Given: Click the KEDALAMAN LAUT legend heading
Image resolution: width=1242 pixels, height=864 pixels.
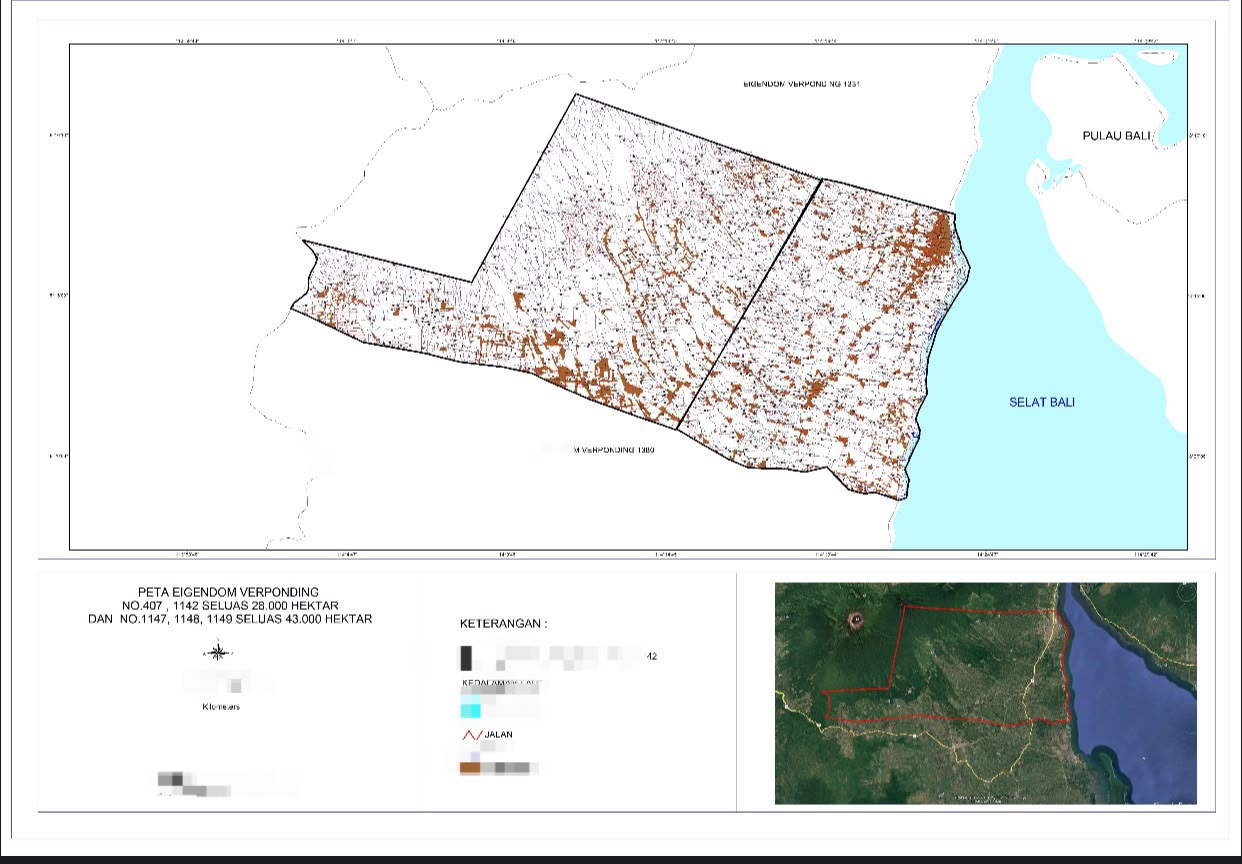Looking at the screenshot, I should click(502, 686).
